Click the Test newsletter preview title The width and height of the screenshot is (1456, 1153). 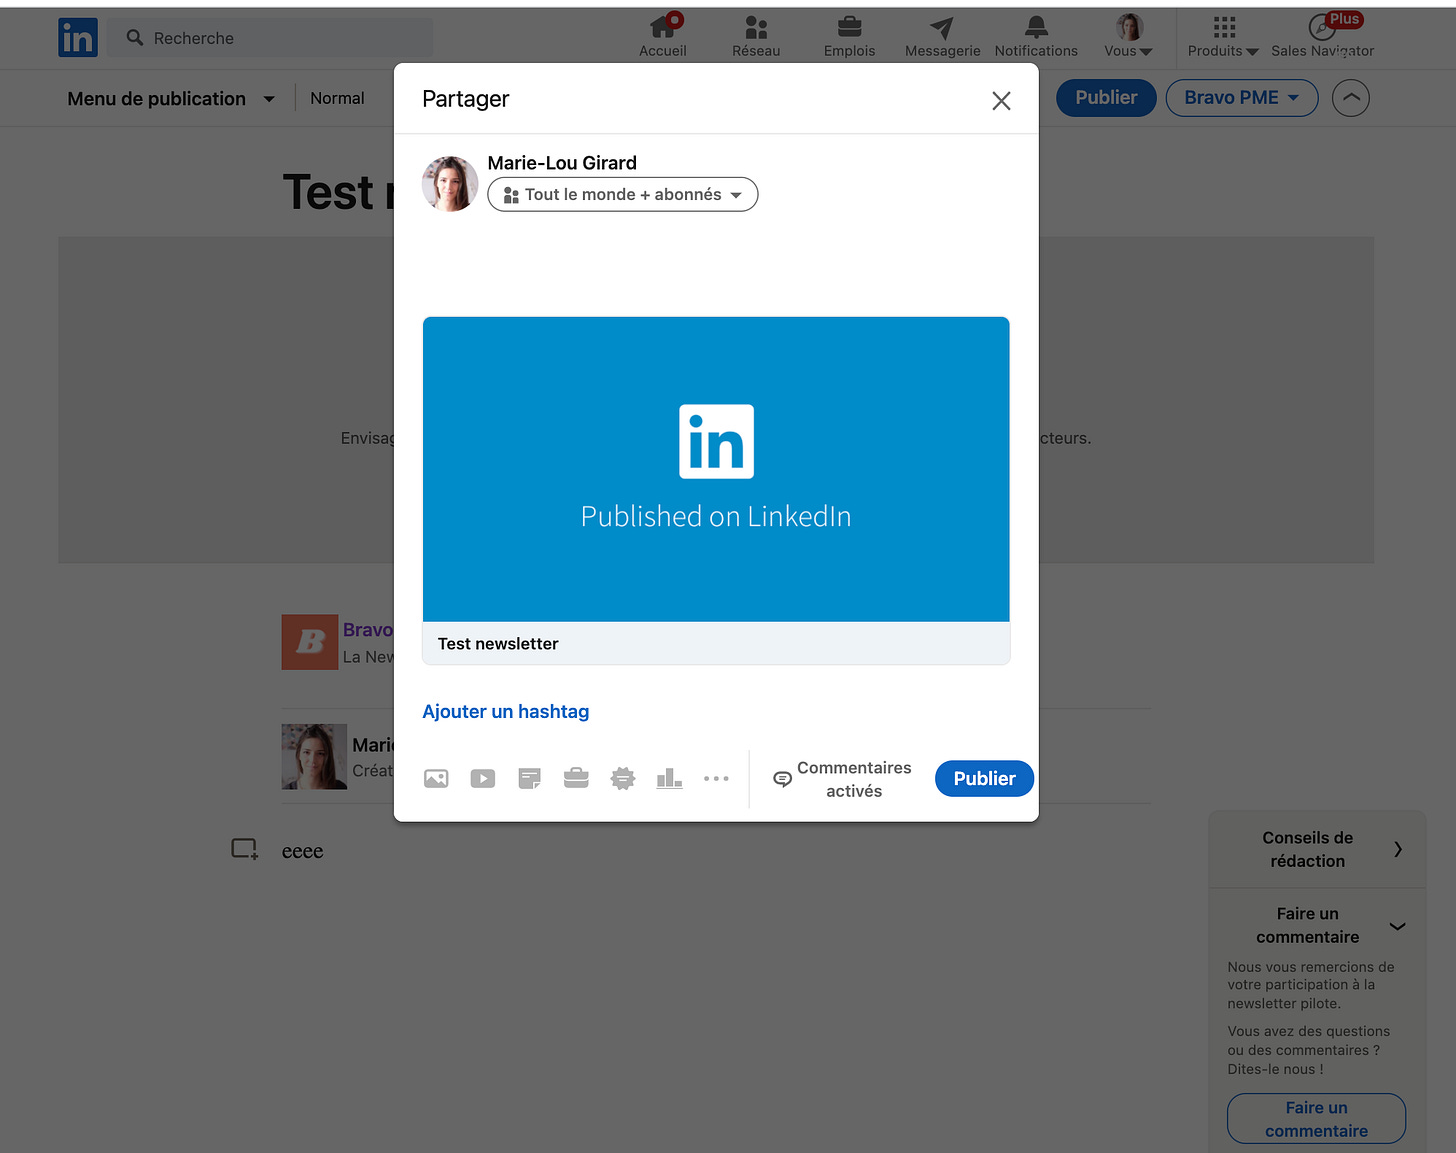498,644
